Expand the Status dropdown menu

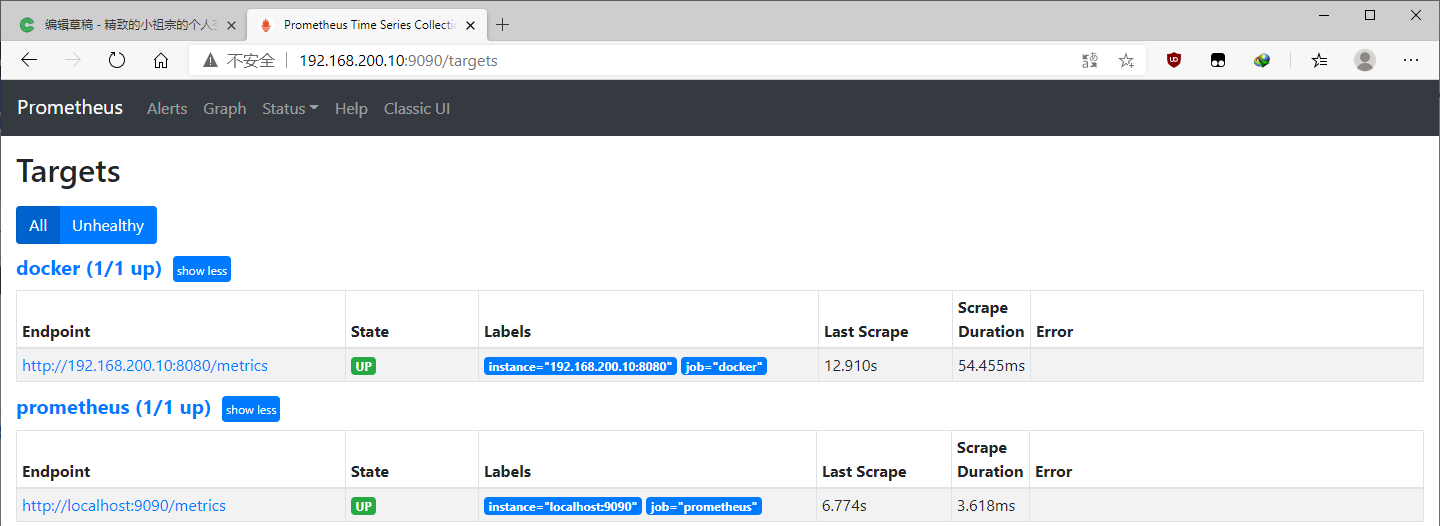[290, 108]
